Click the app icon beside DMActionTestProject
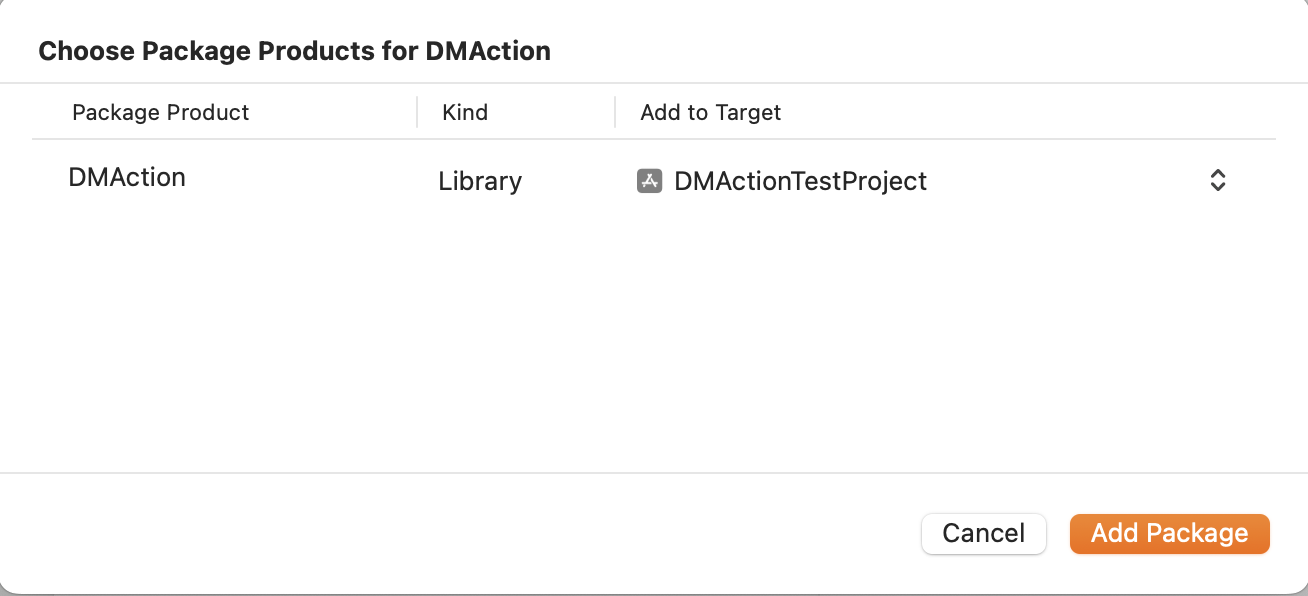The image size is (1308, 596). pos(649,181)
